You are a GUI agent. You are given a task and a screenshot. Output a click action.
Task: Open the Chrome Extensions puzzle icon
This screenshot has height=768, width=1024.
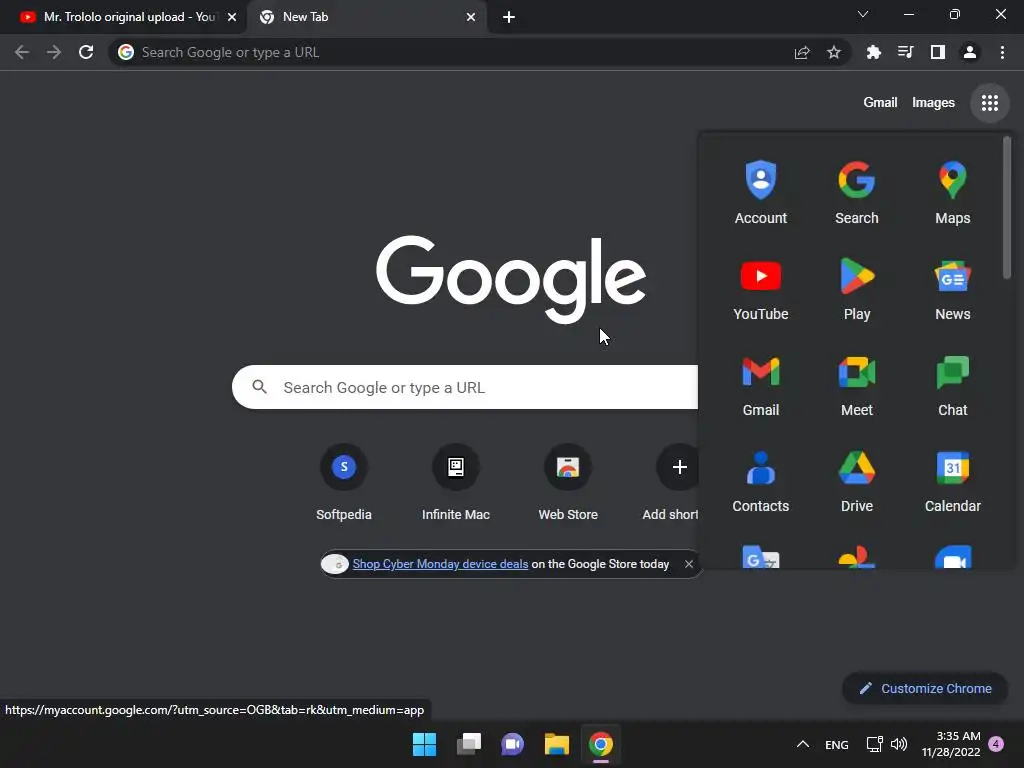point(873,52)
